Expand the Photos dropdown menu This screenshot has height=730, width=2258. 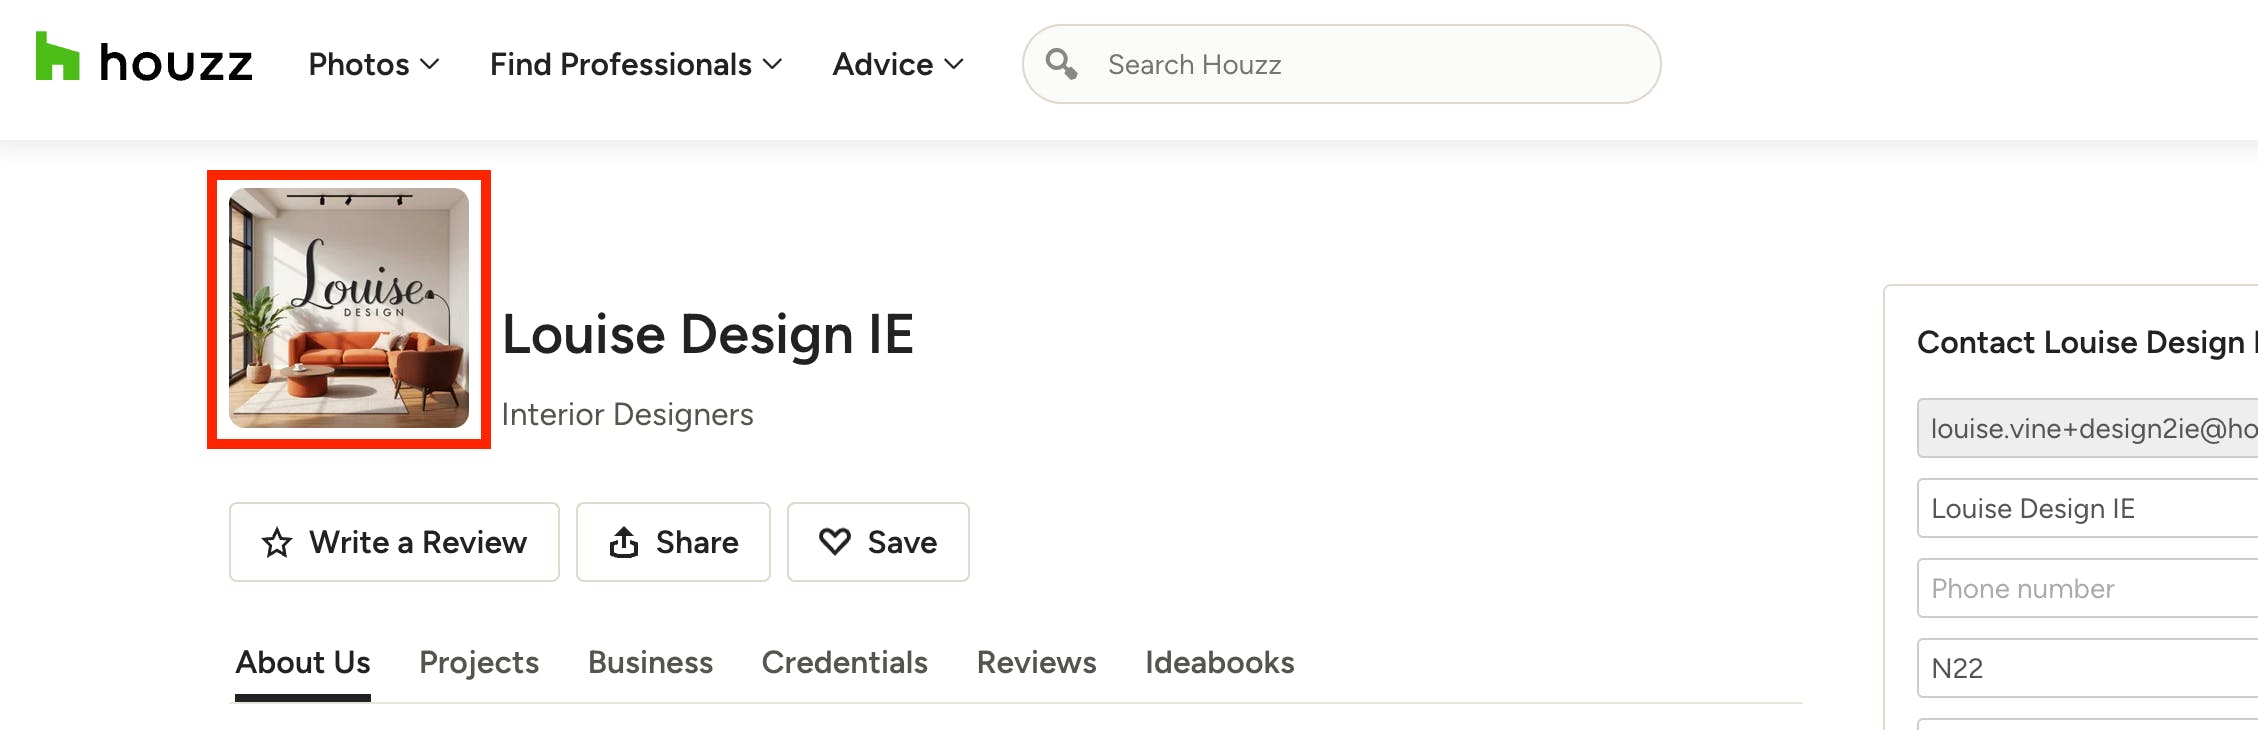[x=374, y=64]
